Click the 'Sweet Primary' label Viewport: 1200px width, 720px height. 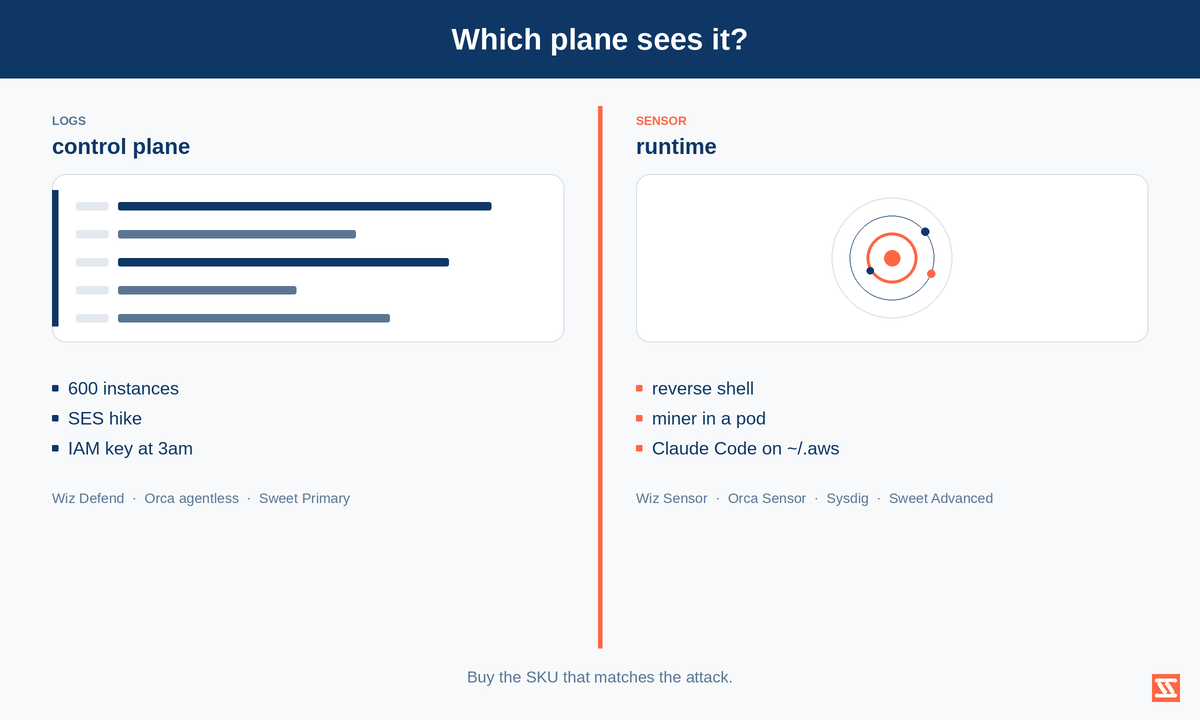coord(304,498)
